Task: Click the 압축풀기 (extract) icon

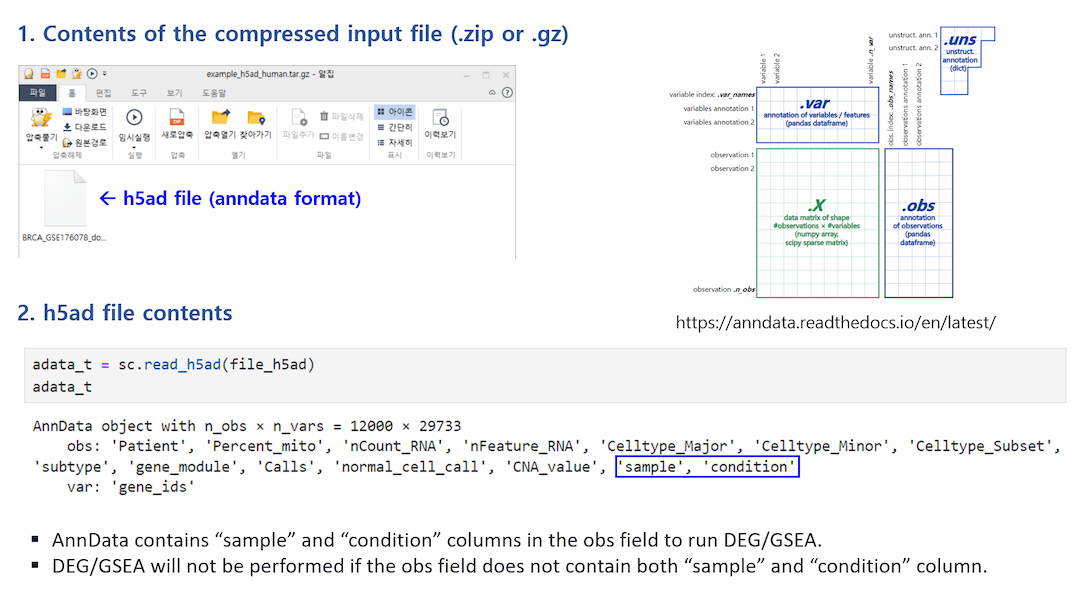Action: tap(41, 119)
